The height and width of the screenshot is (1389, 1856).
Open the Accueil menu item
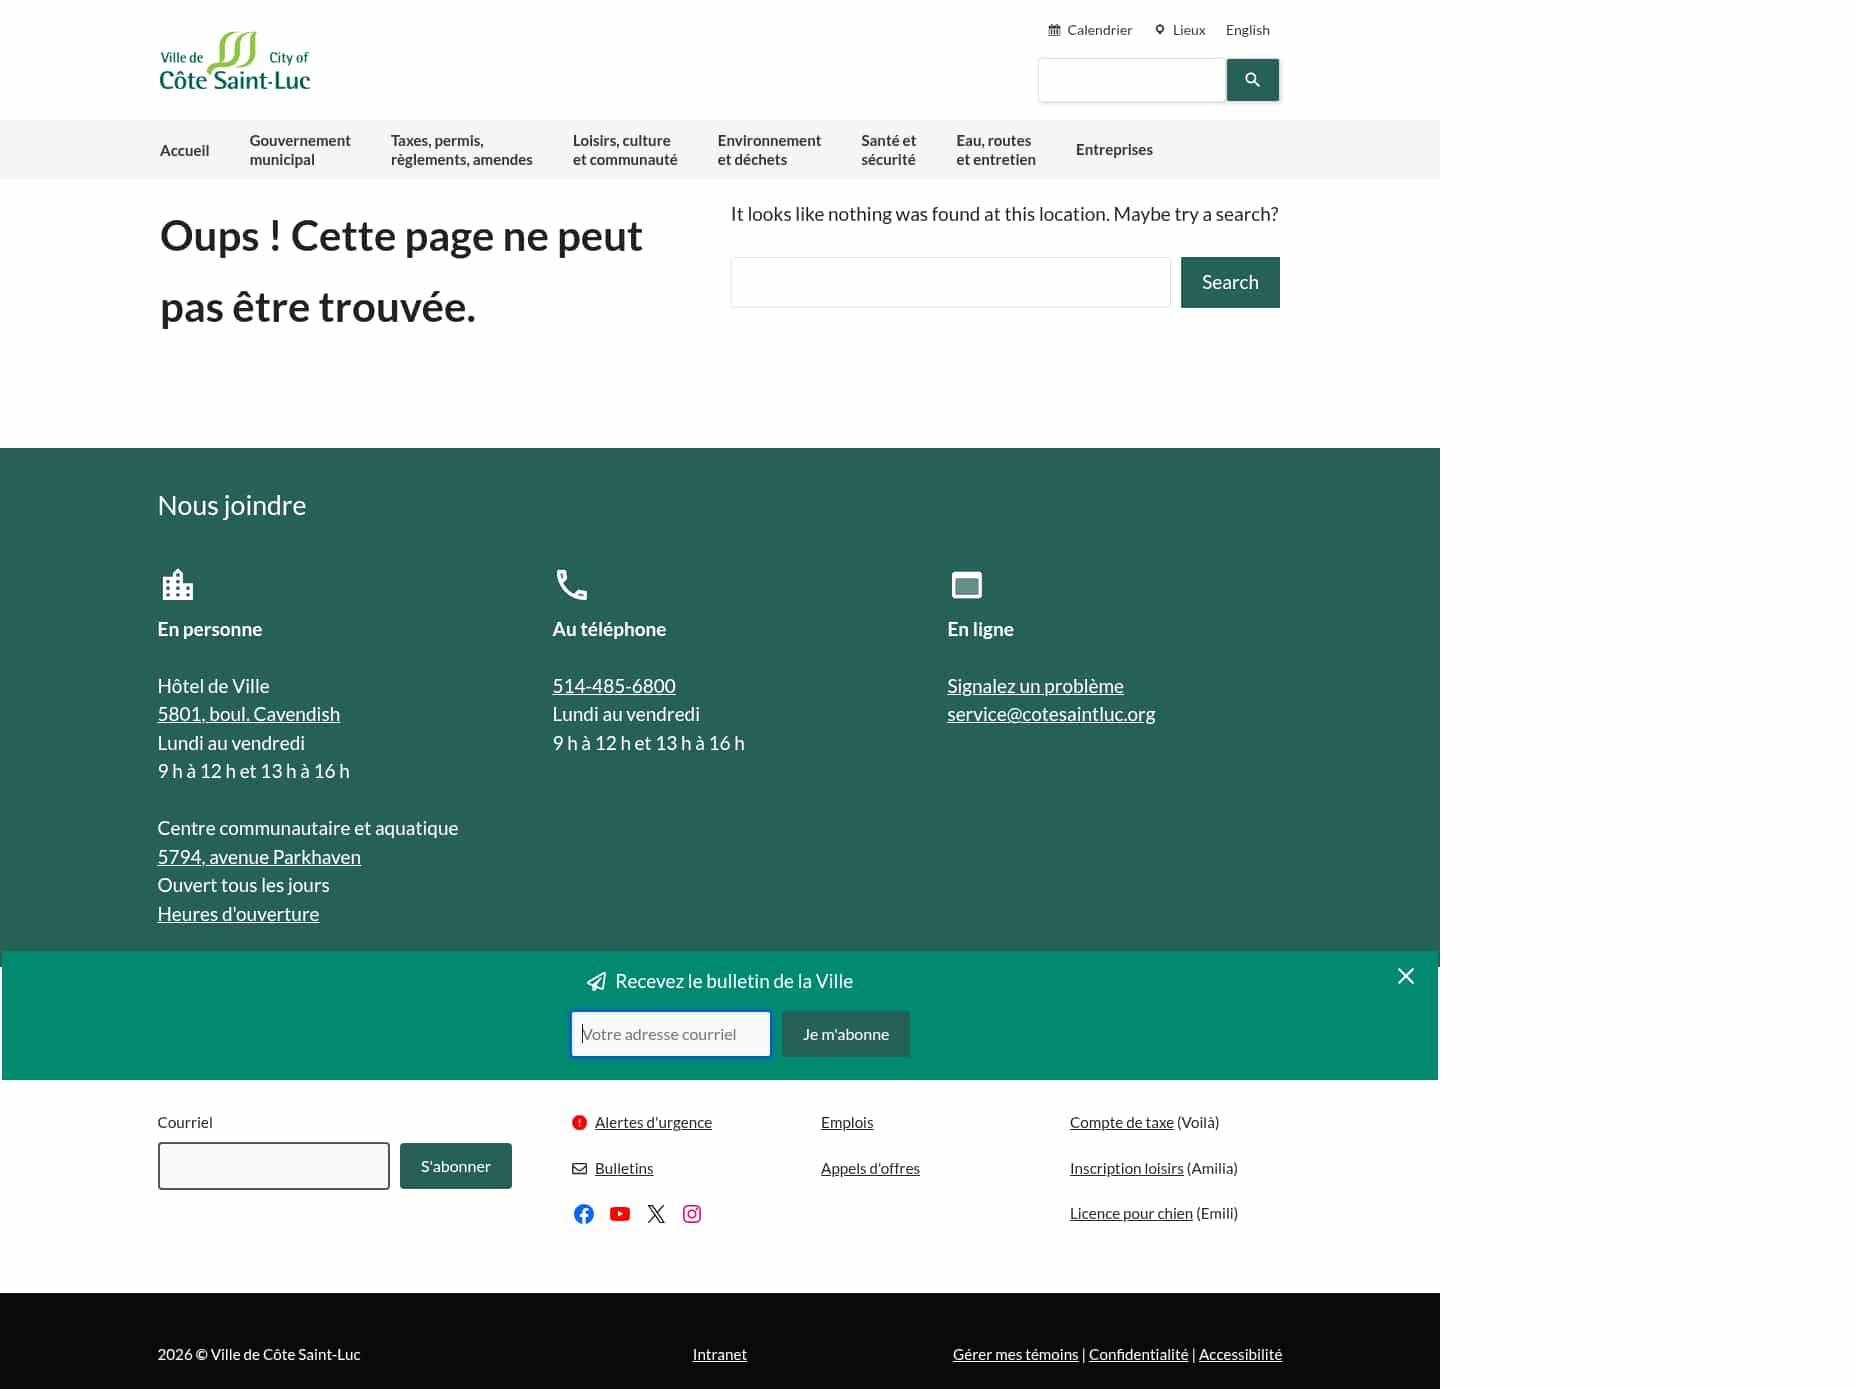(x=184, y=149)
